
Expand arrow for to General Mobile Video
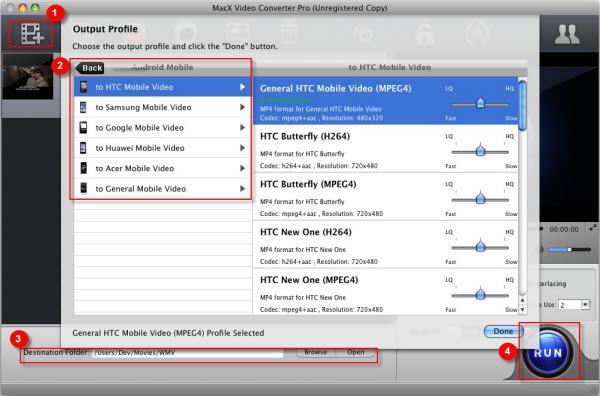tap(242, 188)
